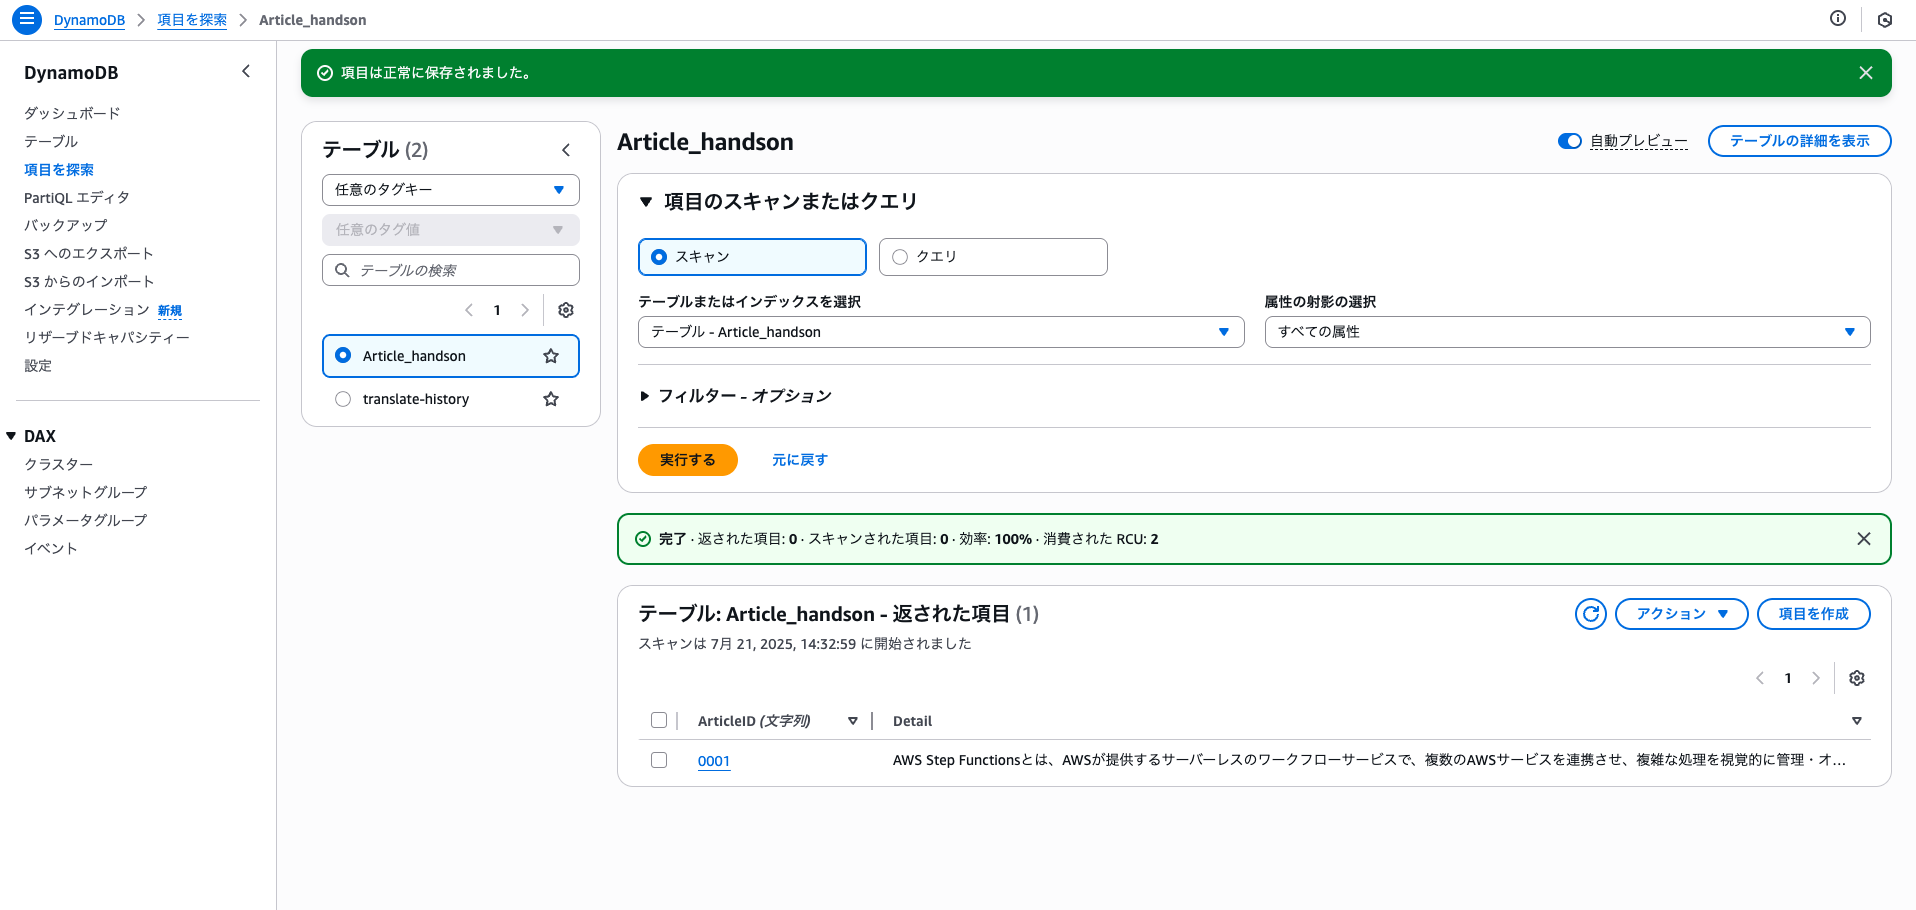Favorite the translate-history table star
This screenshot has width=1916, height=910.
click(551, 399)
